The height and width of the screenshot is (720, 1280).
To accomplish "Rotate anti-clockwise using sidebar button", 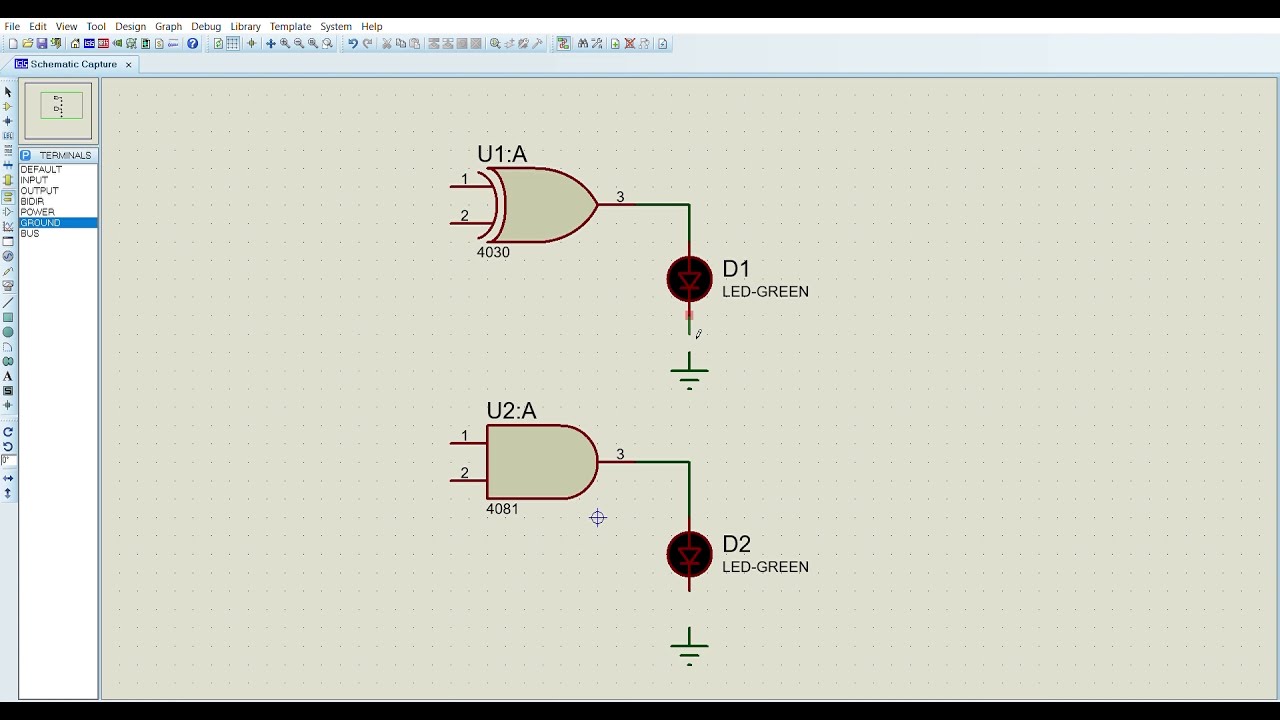I will tap(8, 445).
